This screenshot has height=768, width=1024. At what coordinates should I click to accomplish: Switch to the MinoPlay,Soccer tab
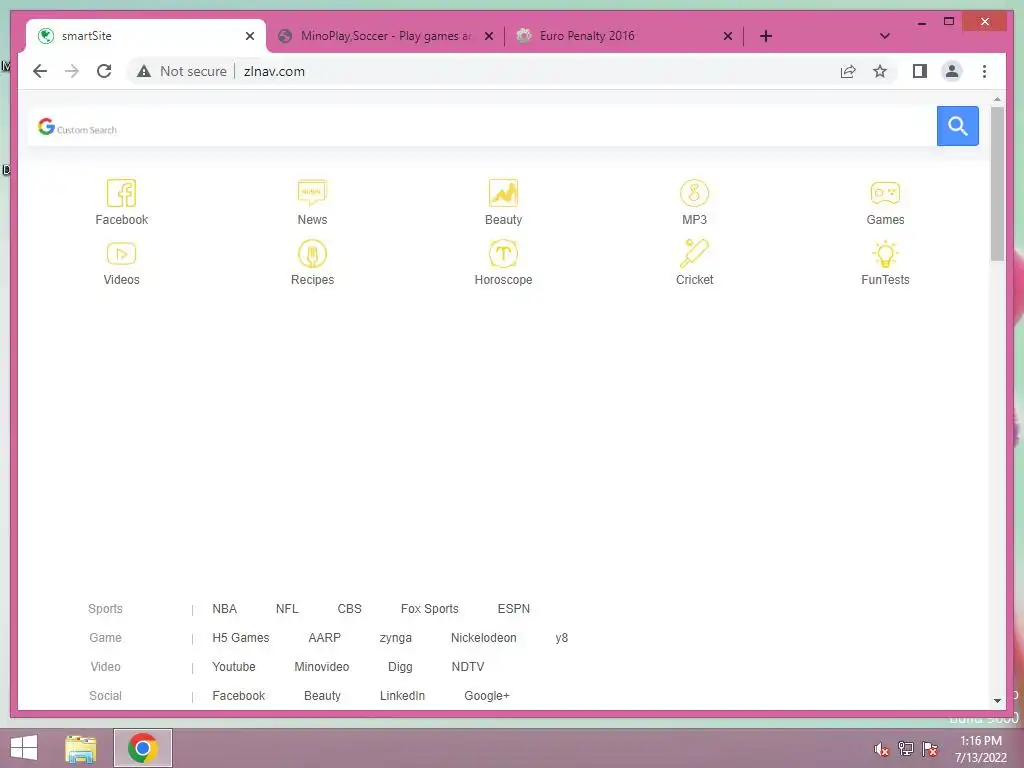click(385, 36)
